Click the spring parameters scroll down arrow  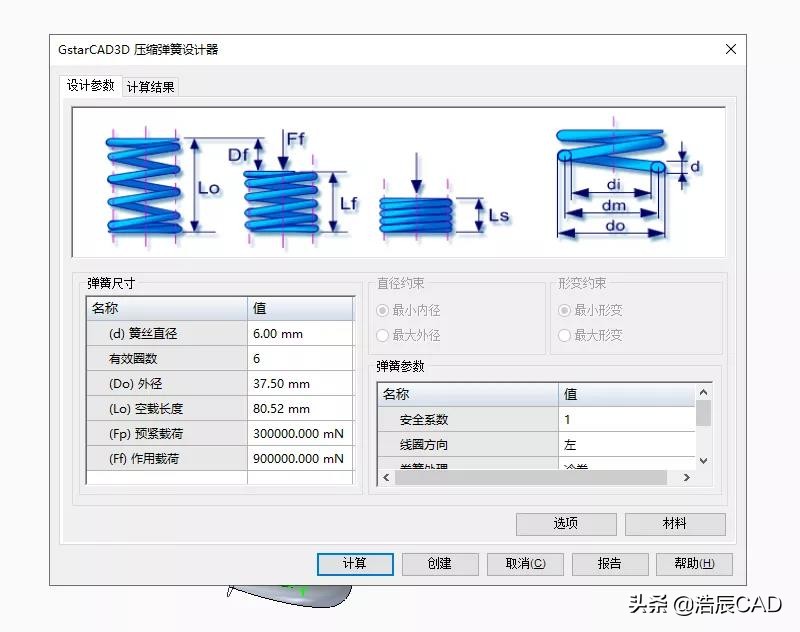(704, 461)
